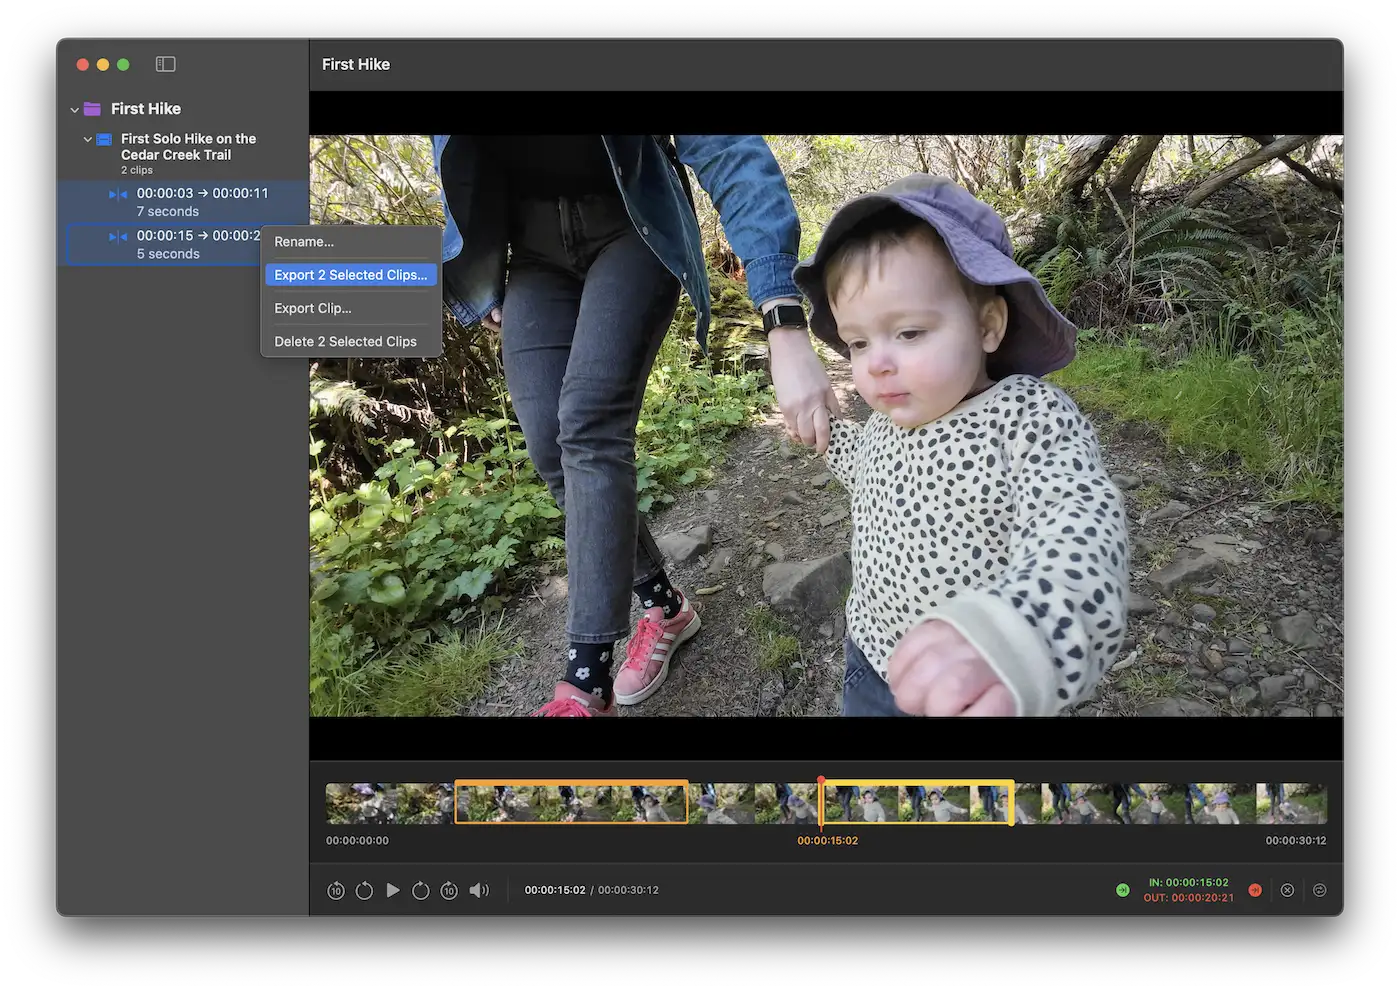The width and height of the screenshot is (1400, 991).
Task: Toggle loop playback icon
Action: coord(1319,890)
